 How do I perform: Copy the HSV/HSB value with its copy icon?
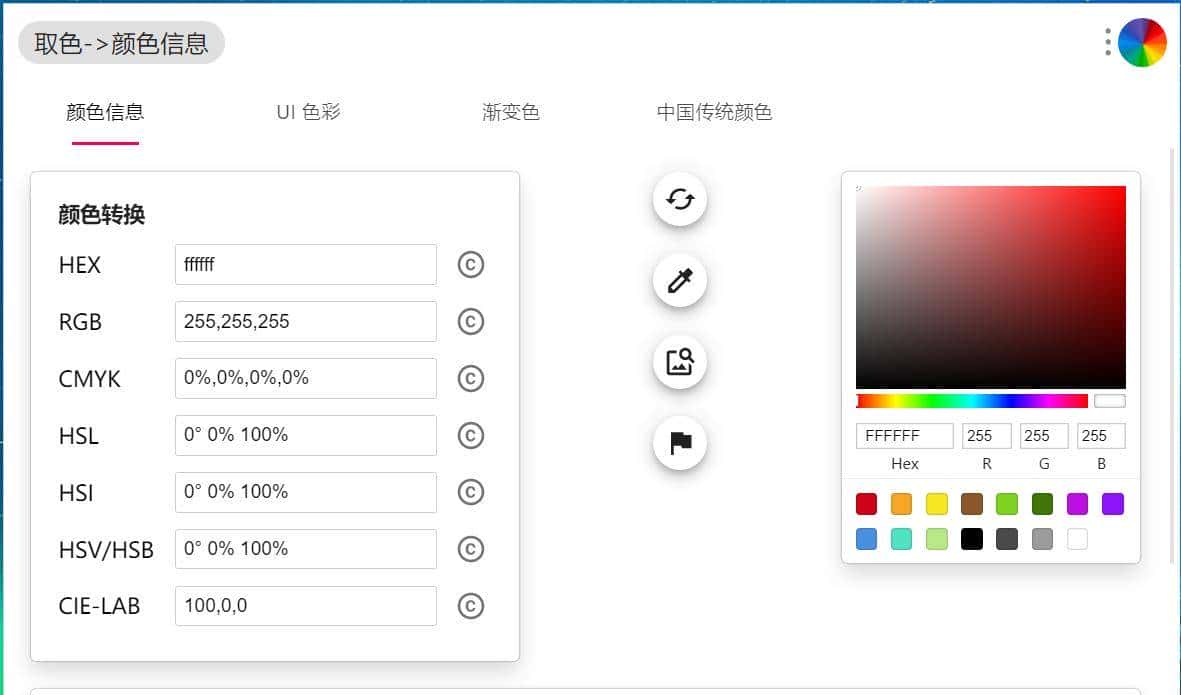(x=470, y=549)
